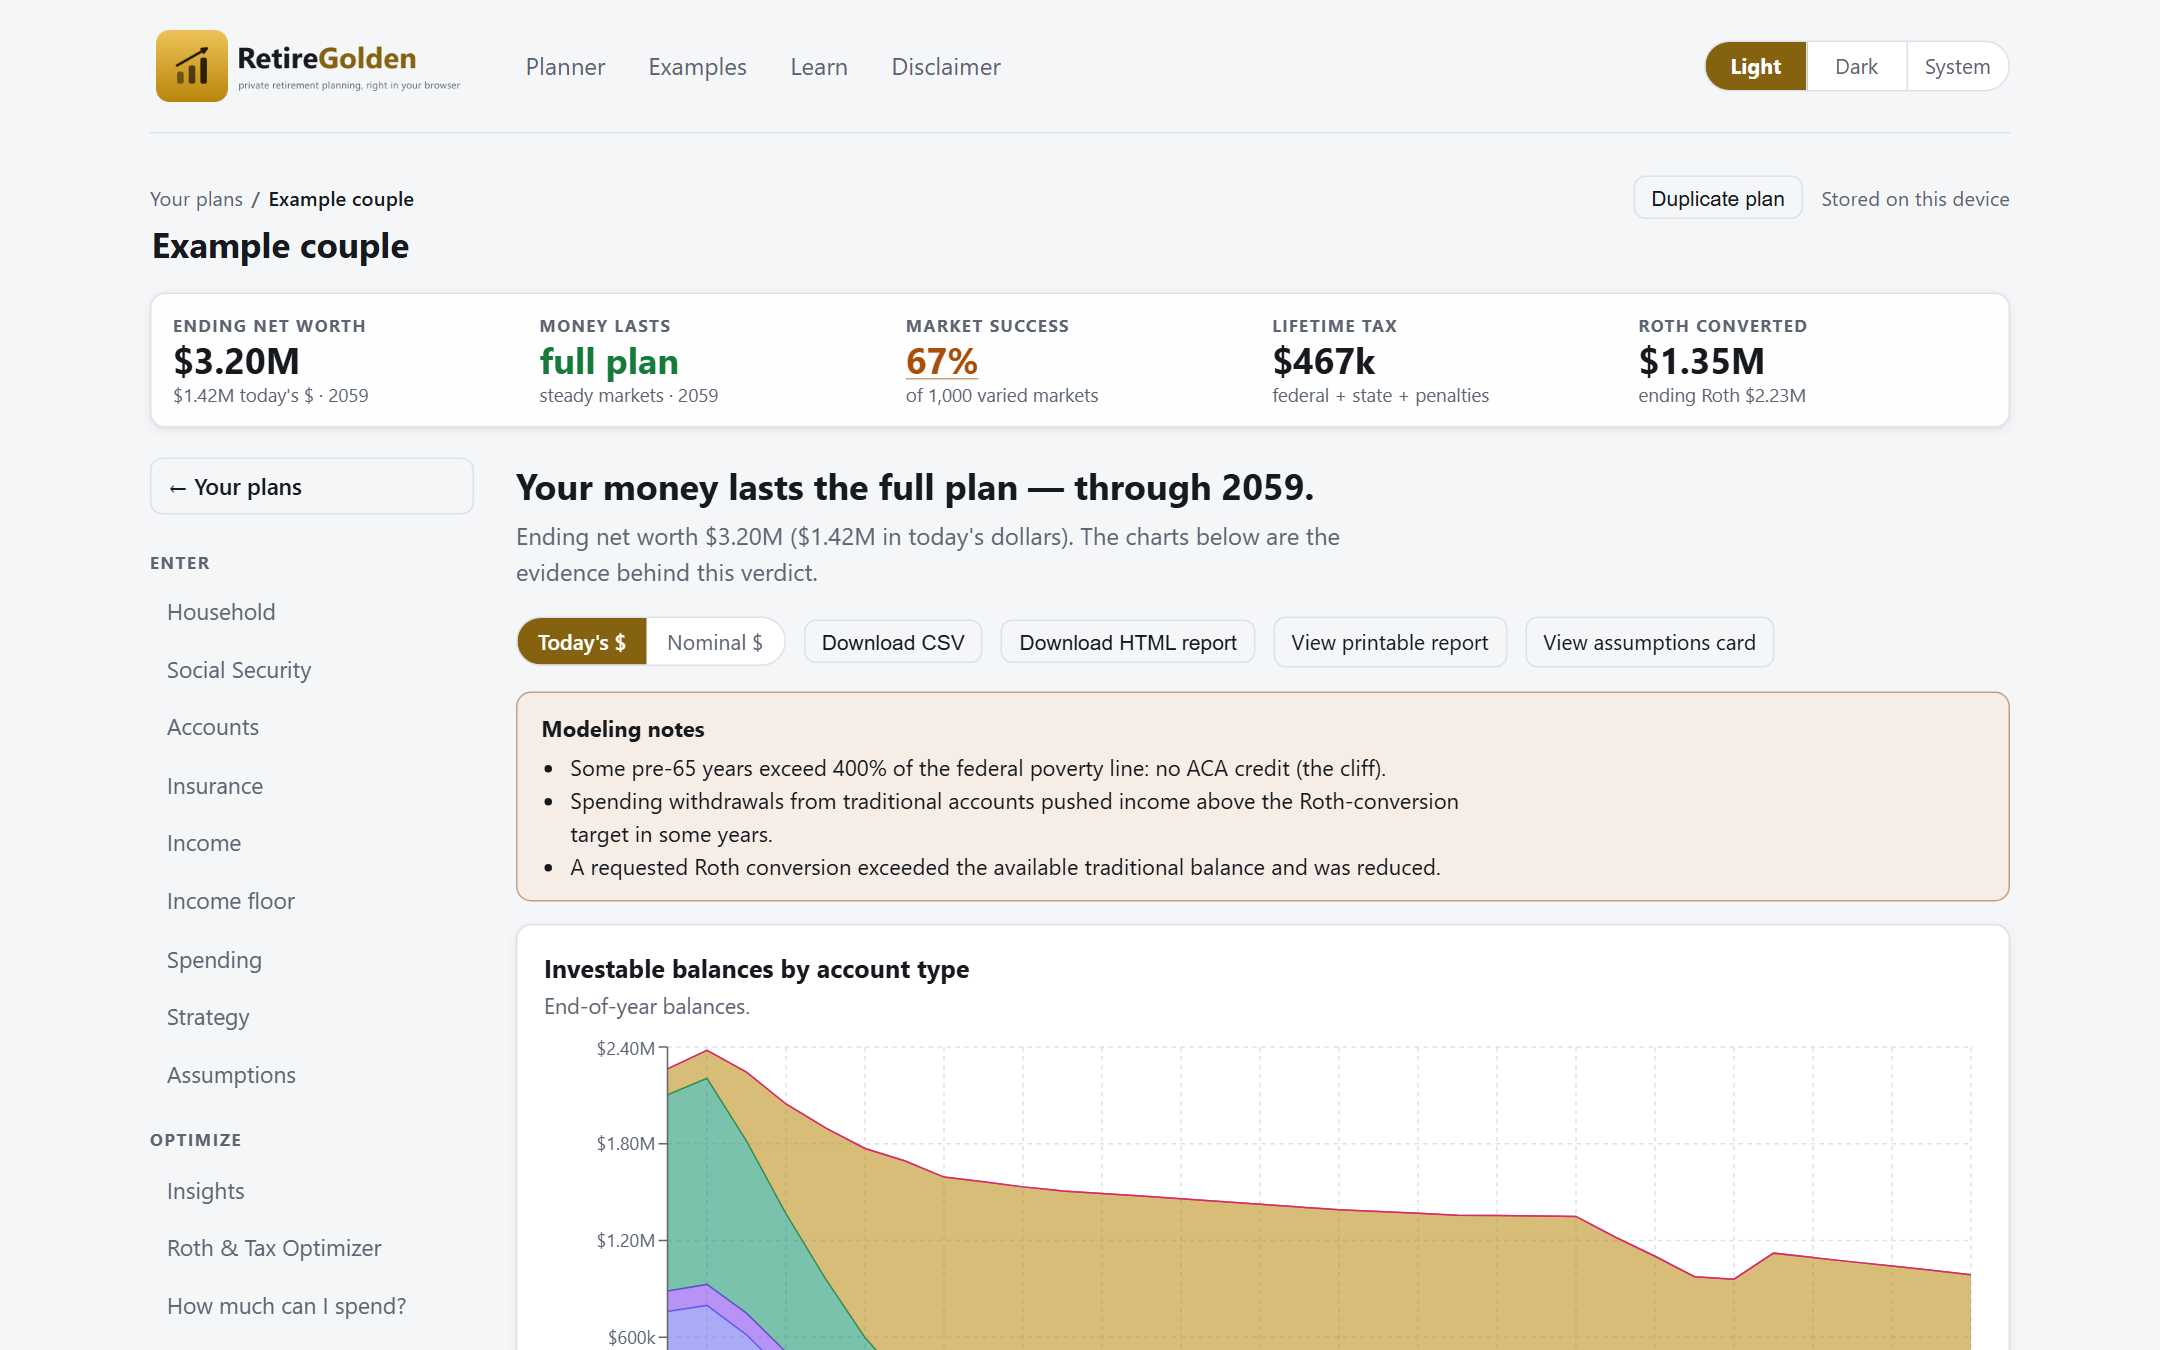Switch to Nominal $ view
Image resolution: width=2160 pixels, height=1350 pixels.
715,642
